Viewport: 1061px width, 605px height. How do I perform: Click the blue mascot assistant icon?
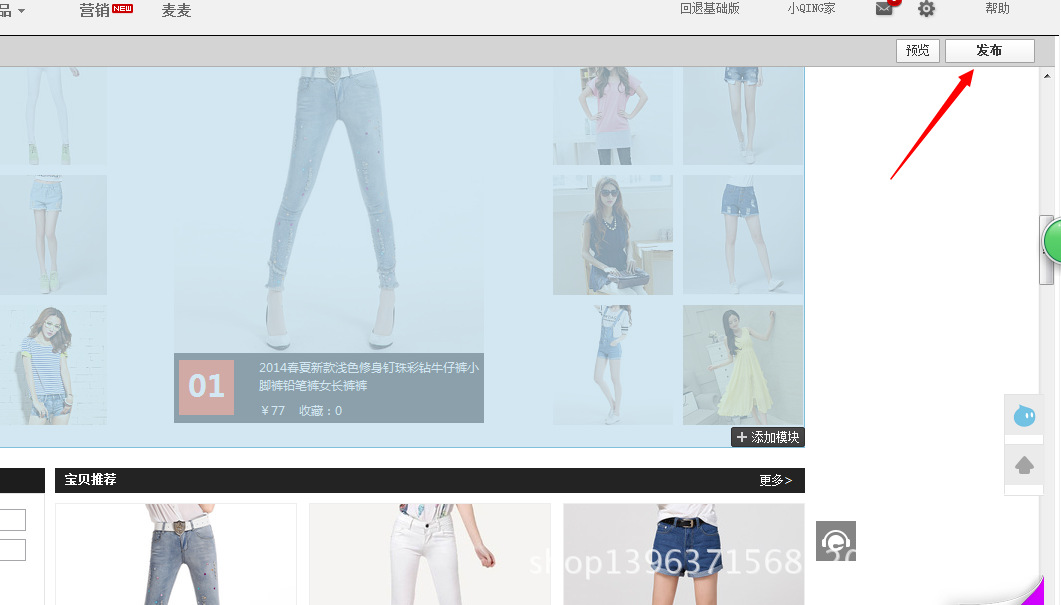click(x=1024, y=415)
